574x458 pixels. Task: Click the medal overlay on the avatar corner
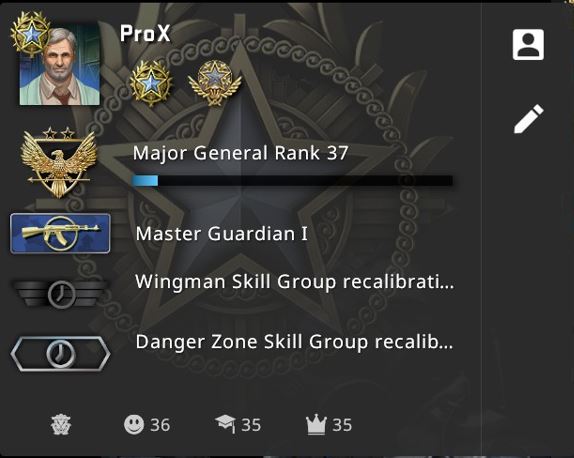(31, 33)
